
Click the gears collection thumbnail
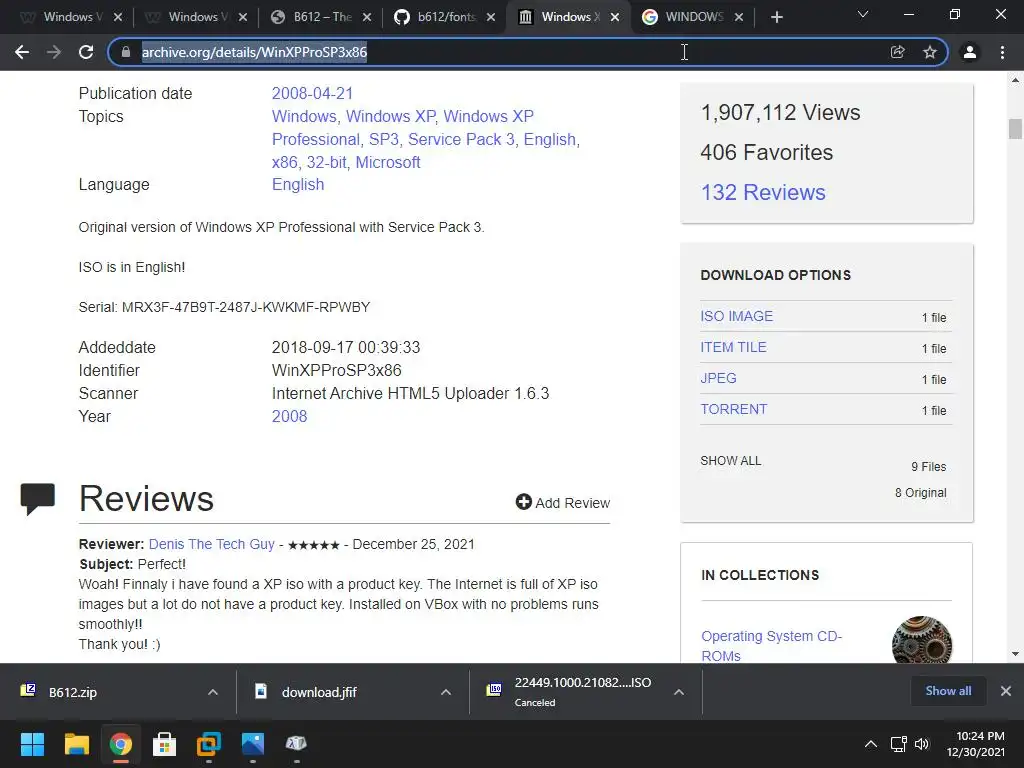point(921,640)
